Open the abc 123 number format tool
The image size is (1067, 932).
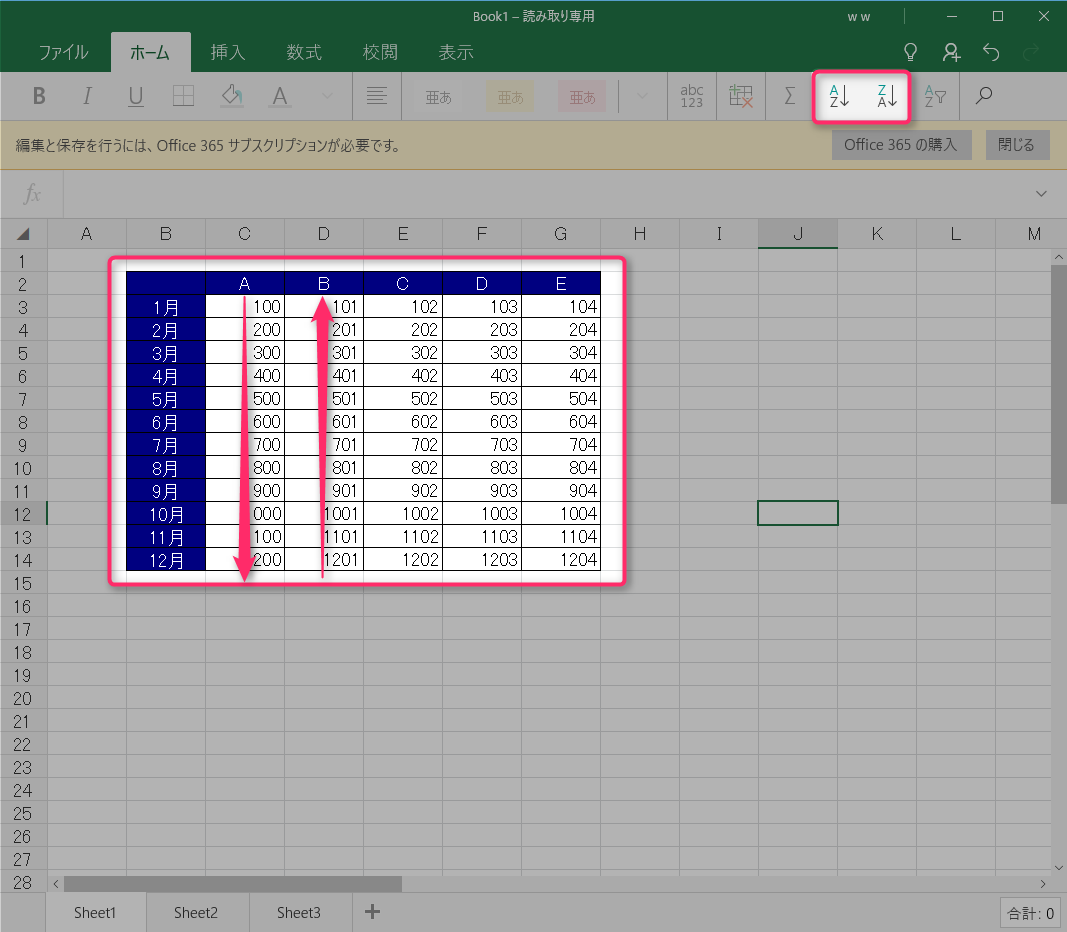pyautogui.click(x=691, y=96)
